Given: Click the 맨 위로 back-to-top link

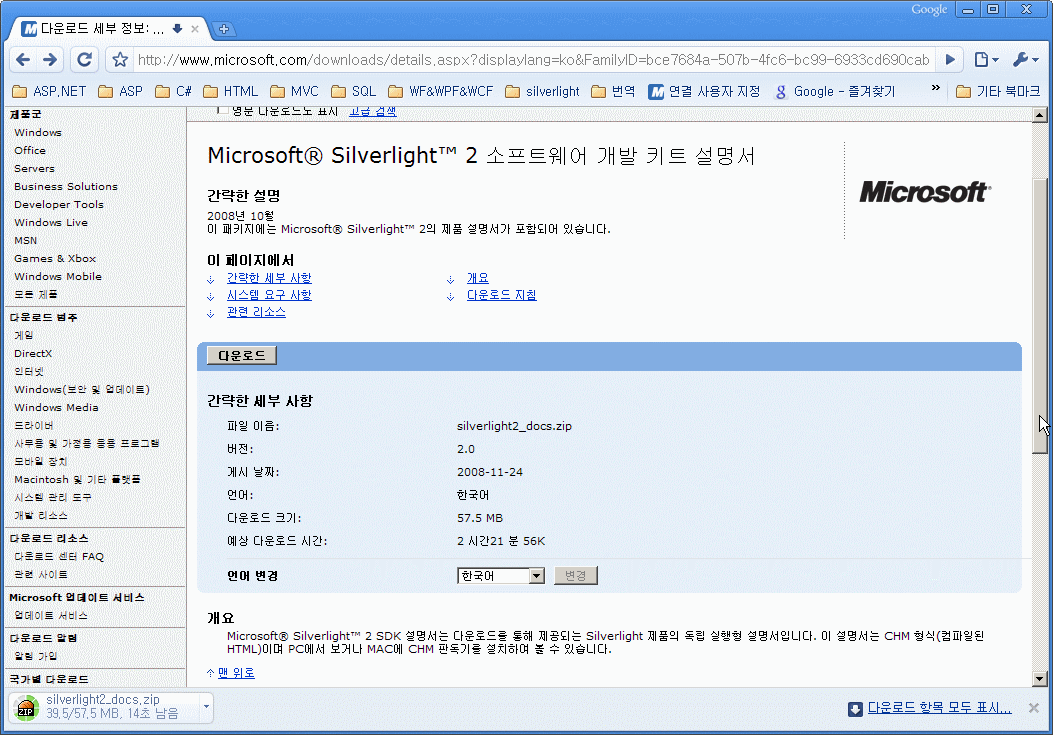Looking at the screenshot, I should pos(236,673).
